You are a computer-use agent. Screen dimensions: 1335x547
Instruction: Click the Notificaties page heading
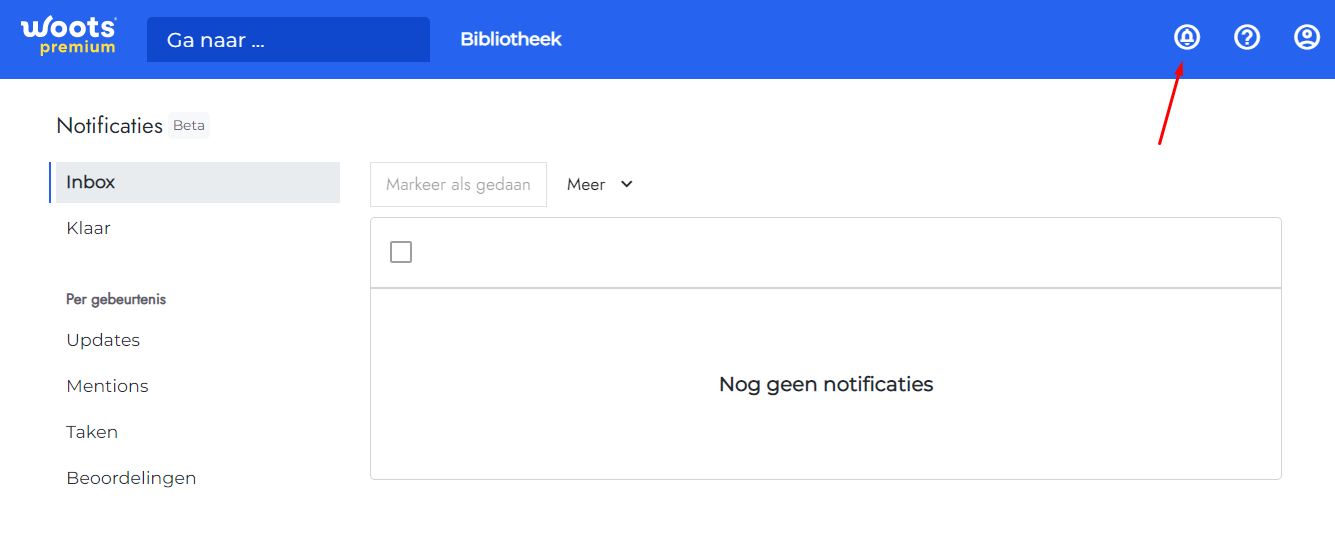[109, 126]
